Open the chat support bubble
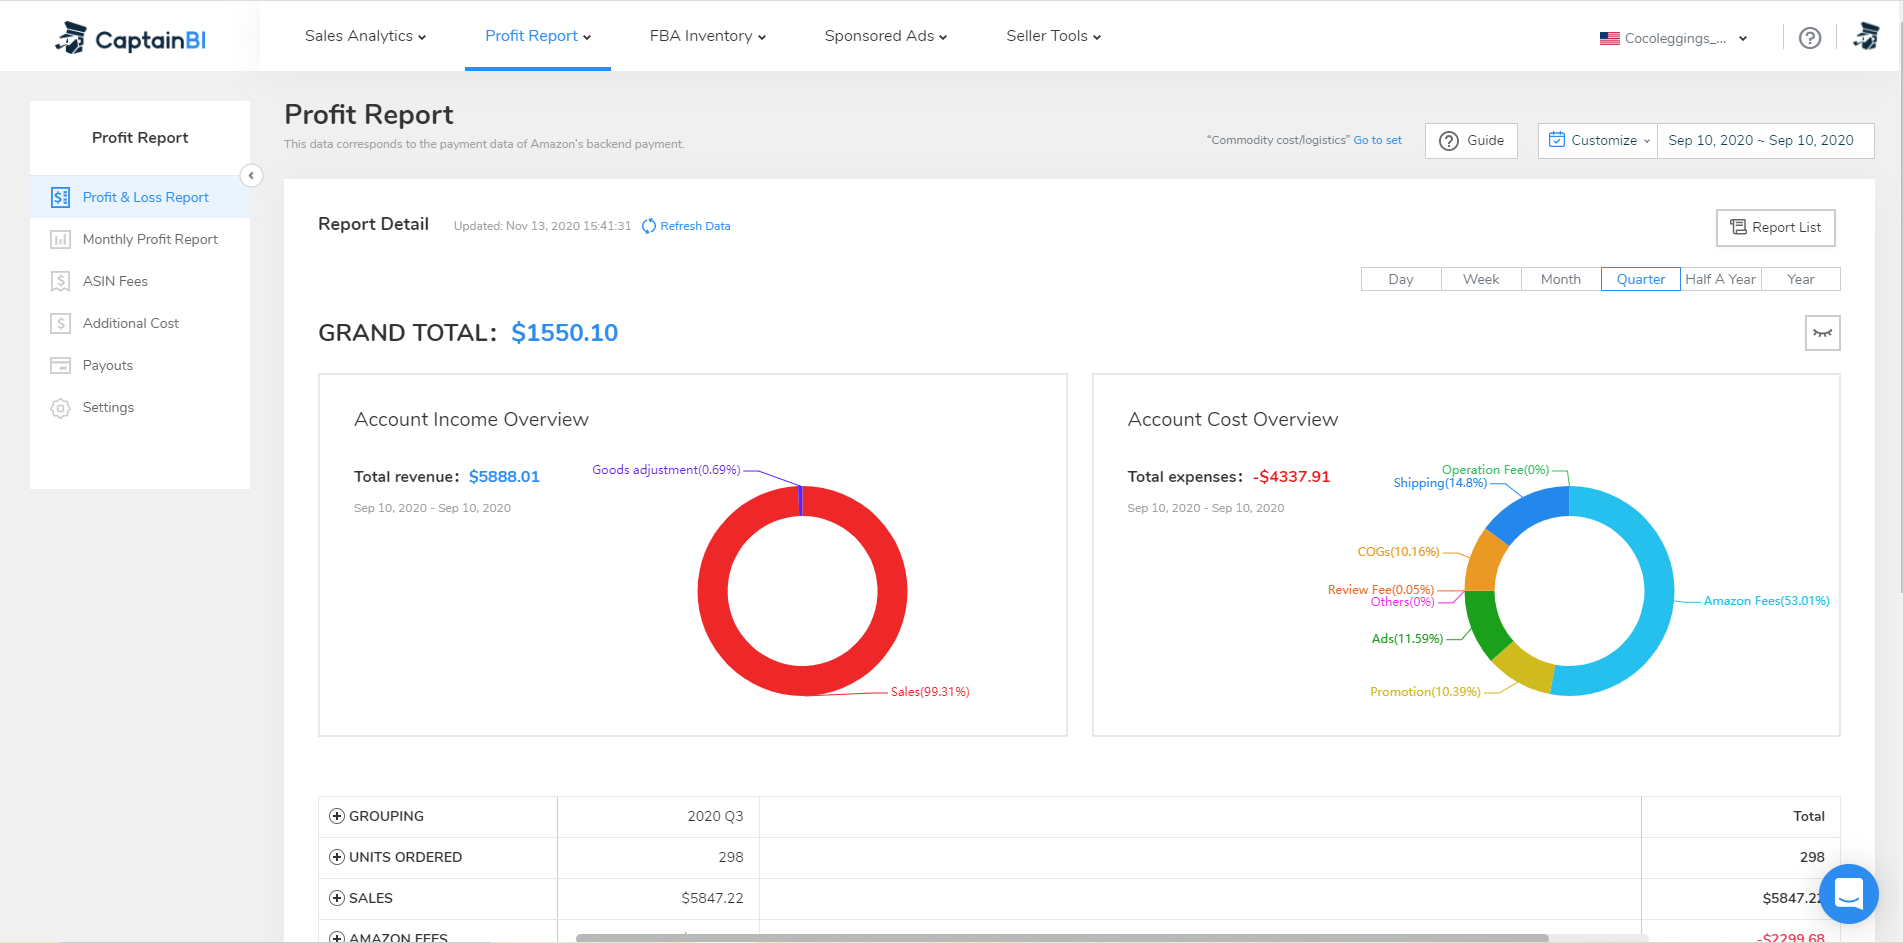 1848,893
